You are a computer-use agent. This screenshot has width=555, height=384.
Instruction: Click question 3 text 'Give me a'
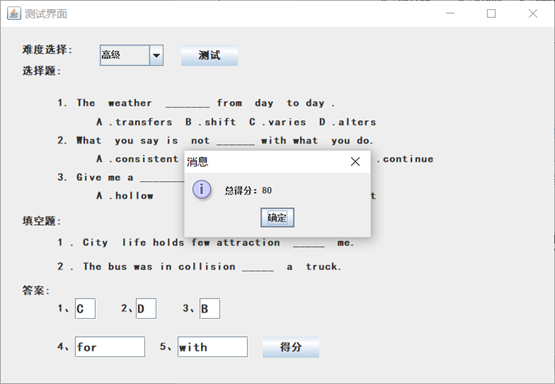tap(105, 177)
